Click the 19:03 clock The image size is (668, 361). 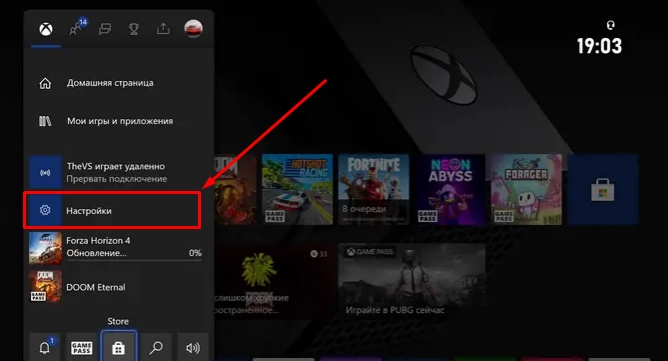tap(599, 46)
